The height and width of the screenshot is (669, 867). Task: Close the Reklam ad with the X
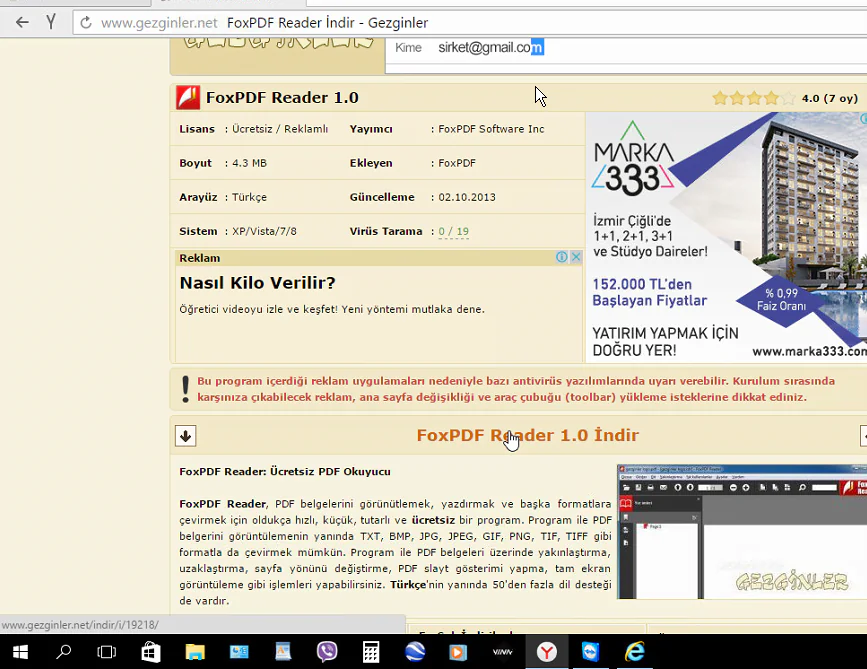point(576,257)
